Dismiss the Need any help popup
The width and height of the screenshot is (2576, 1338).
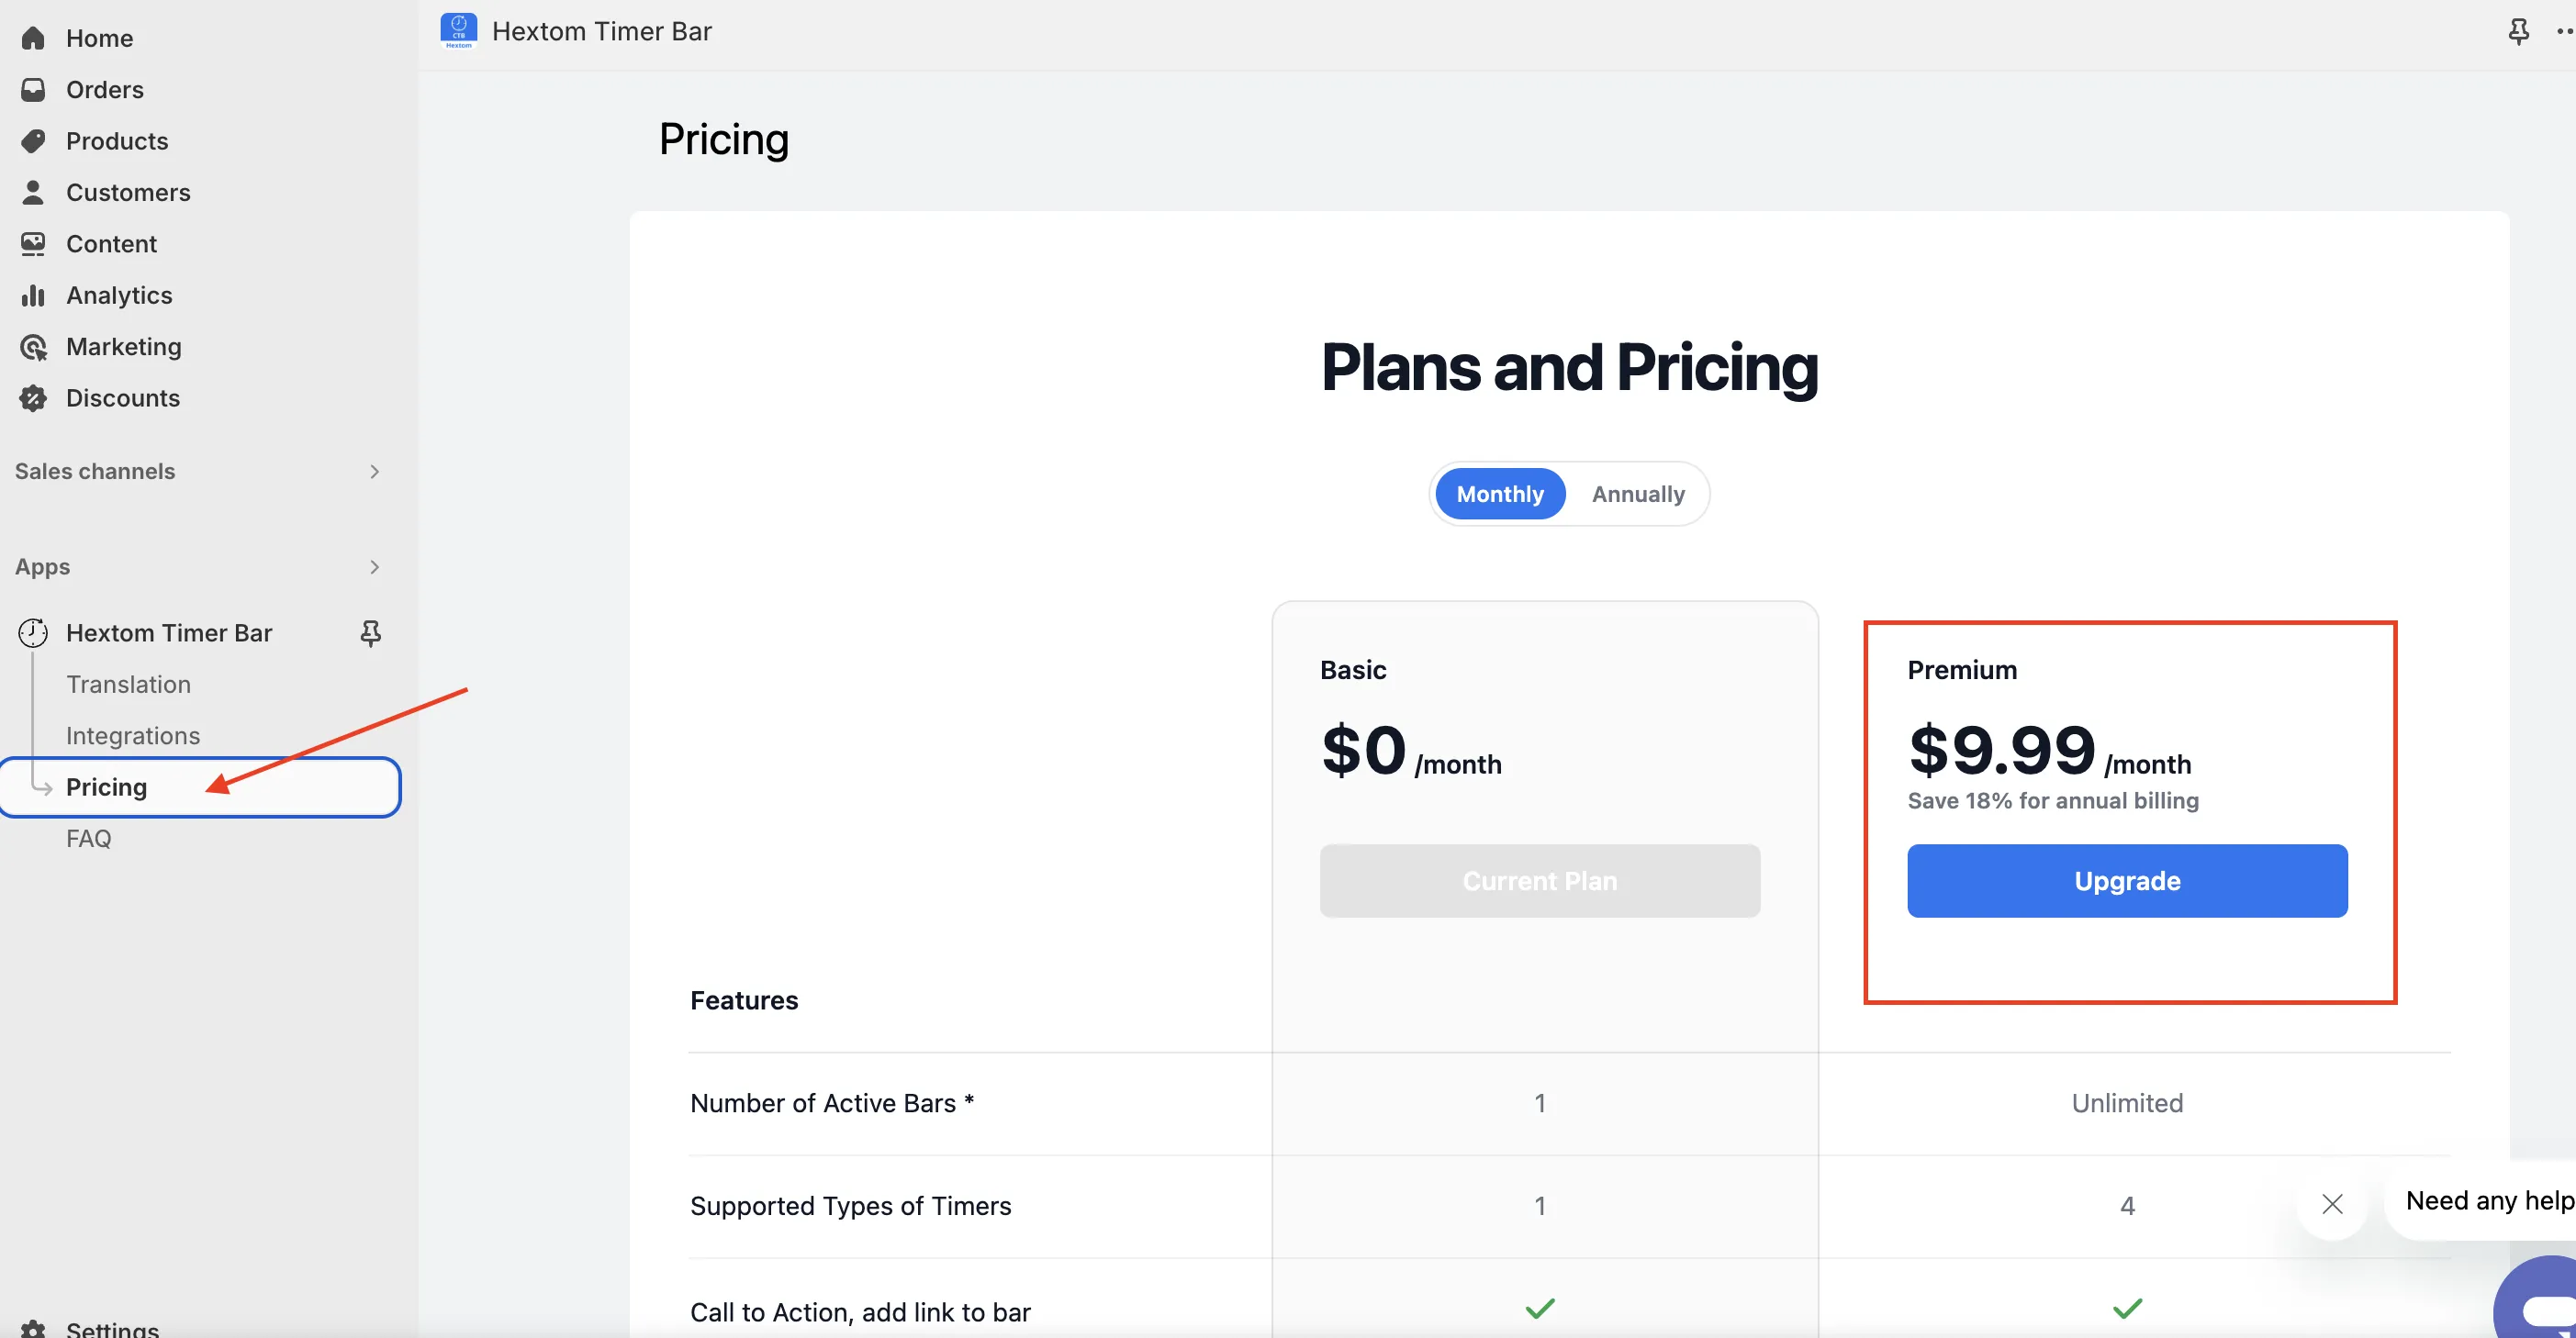point(2332,1204)
